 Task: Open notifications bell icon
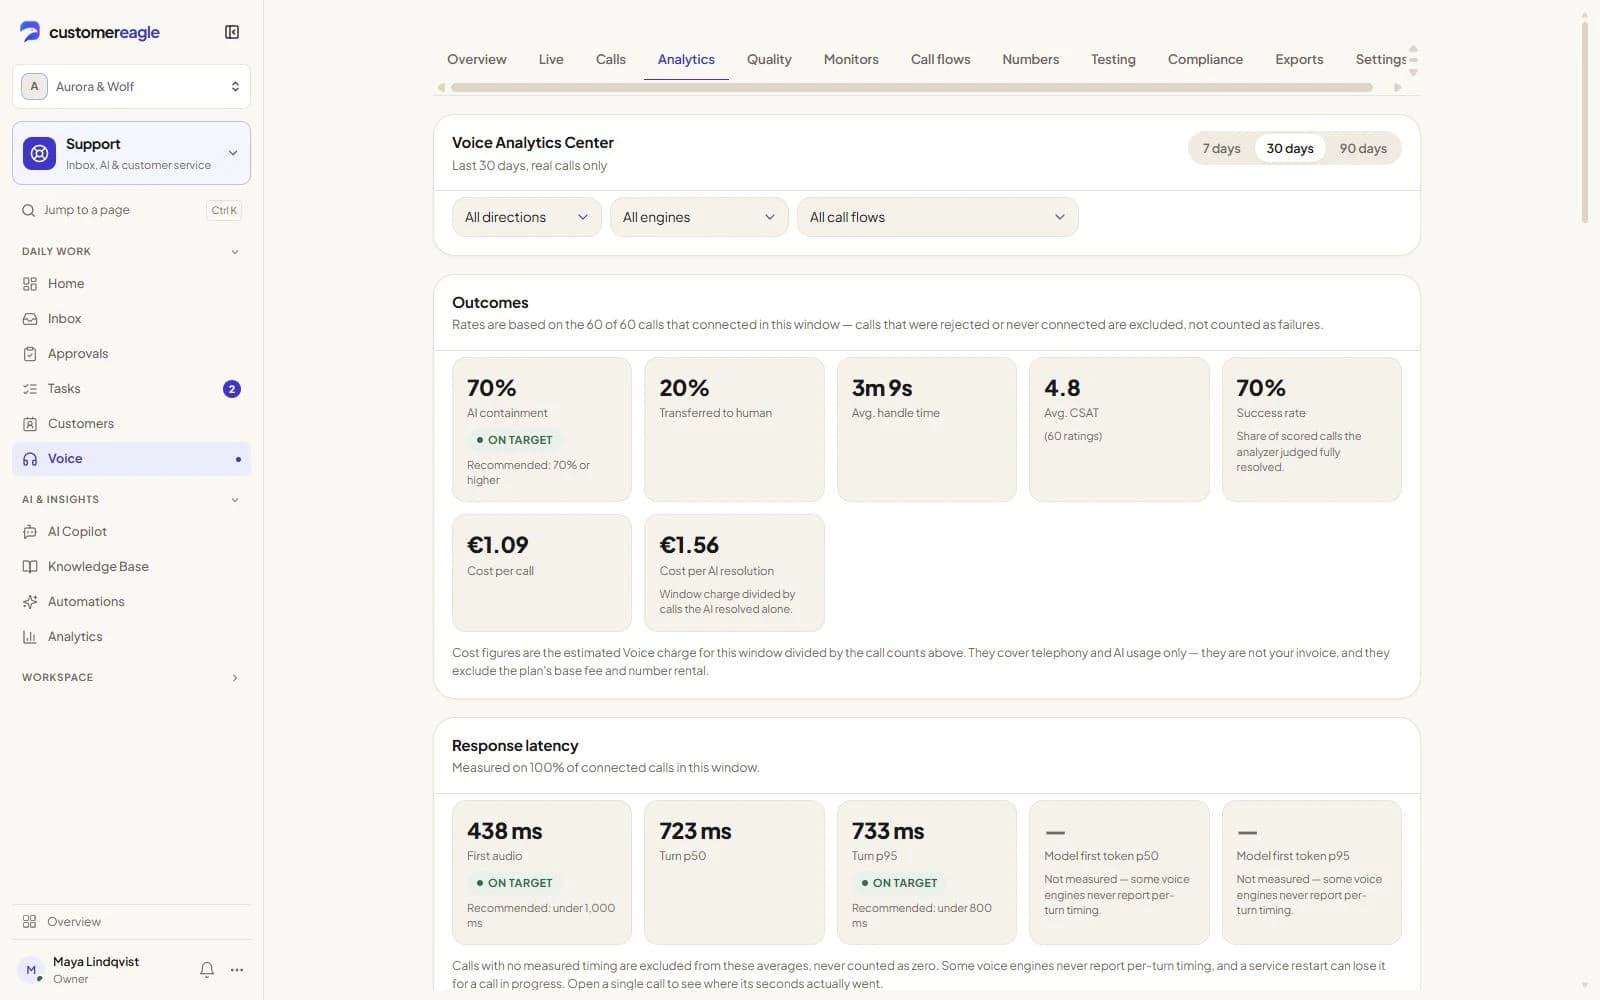(x=207, y=970)
